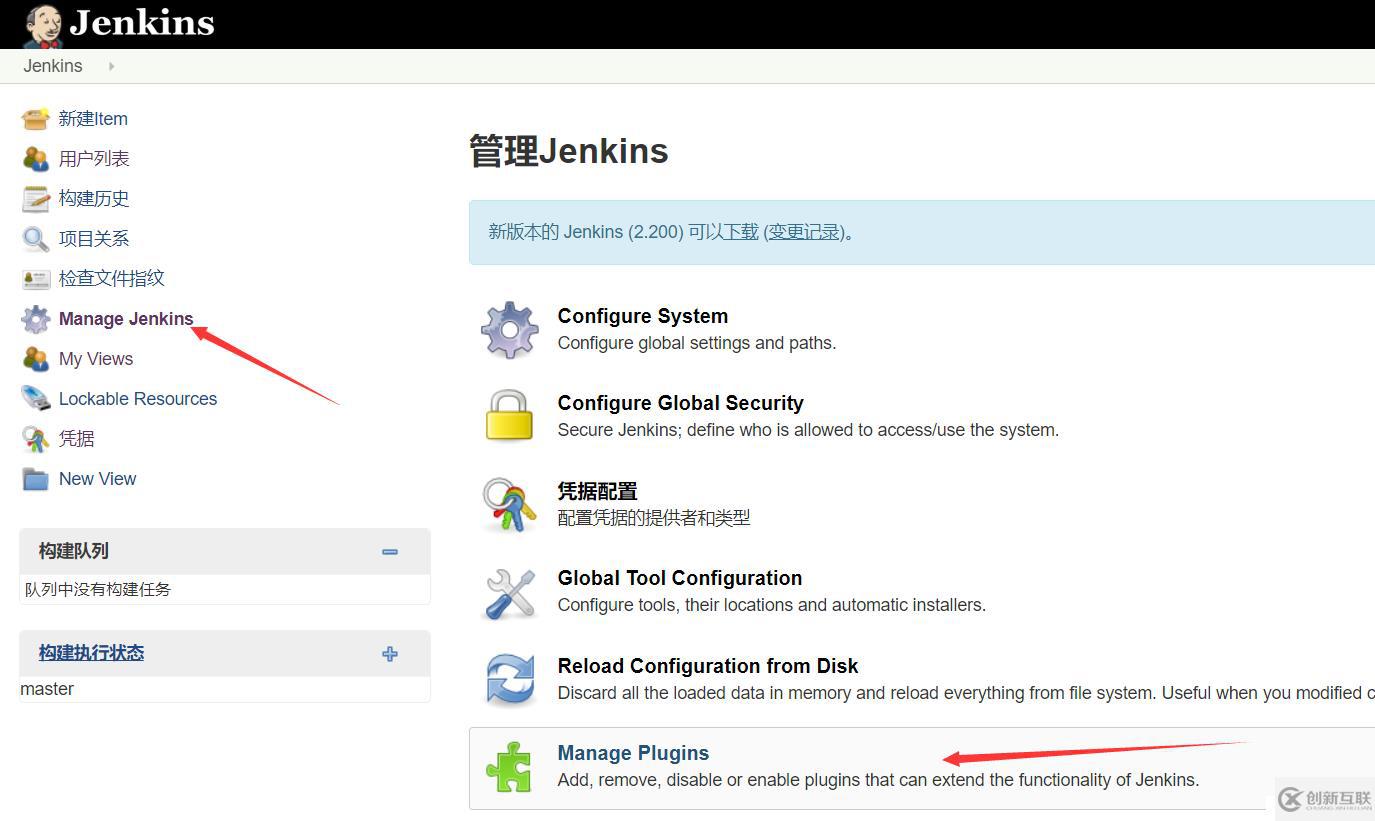Open the 新建Item link

93,119
